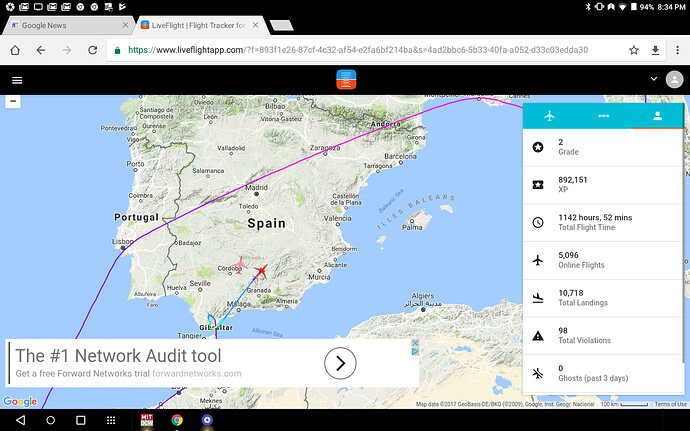690x431 pixels.
Task: Click the LiveFlight logo icon
Action: [x=346, y=80]
